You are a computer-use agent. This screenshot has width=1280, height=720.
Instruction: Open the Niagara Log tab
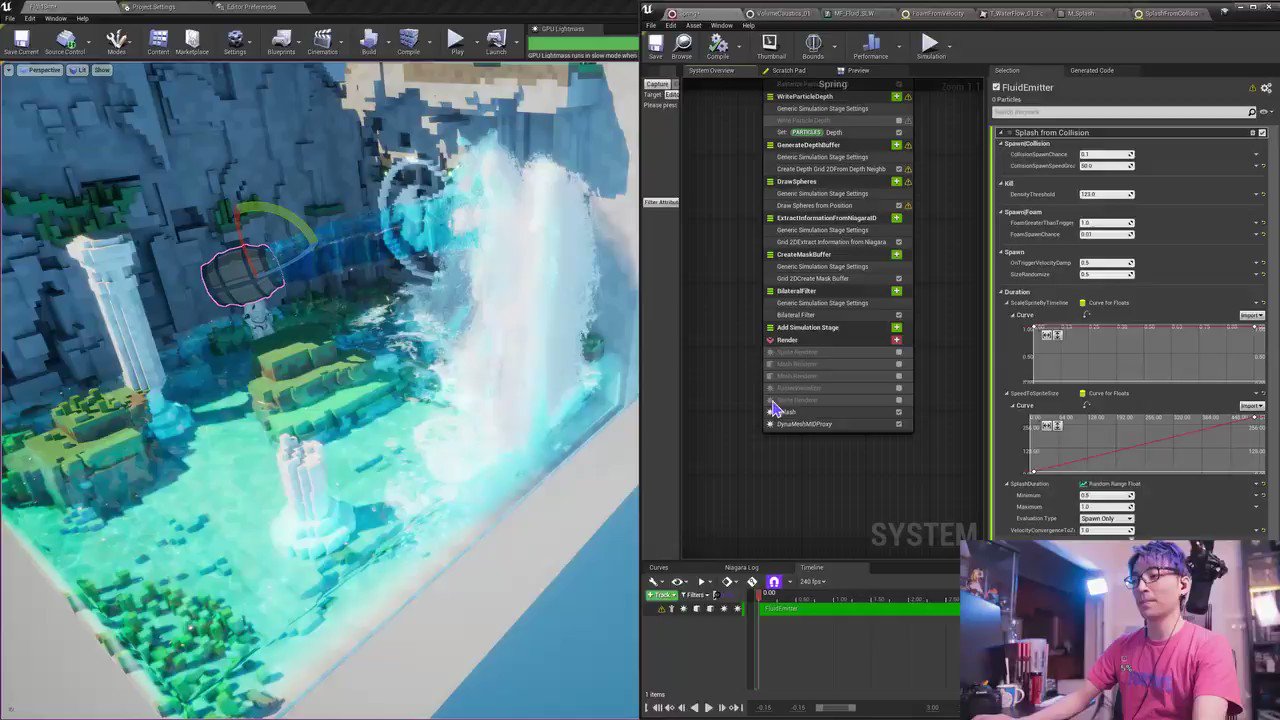point(741,567)
